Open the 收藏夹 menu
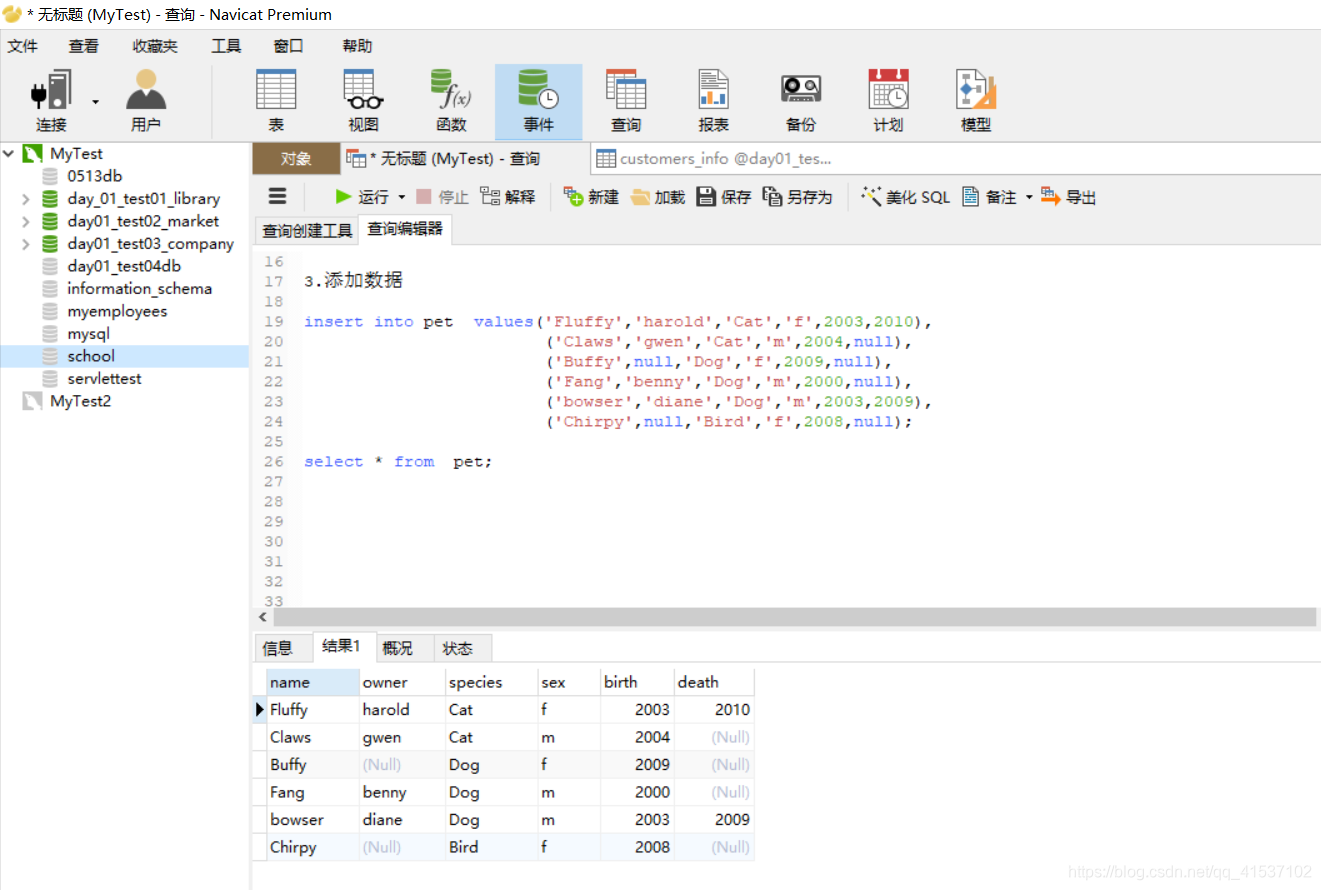The height and width of the screenshot is (890, 1321). click(155, 46)
